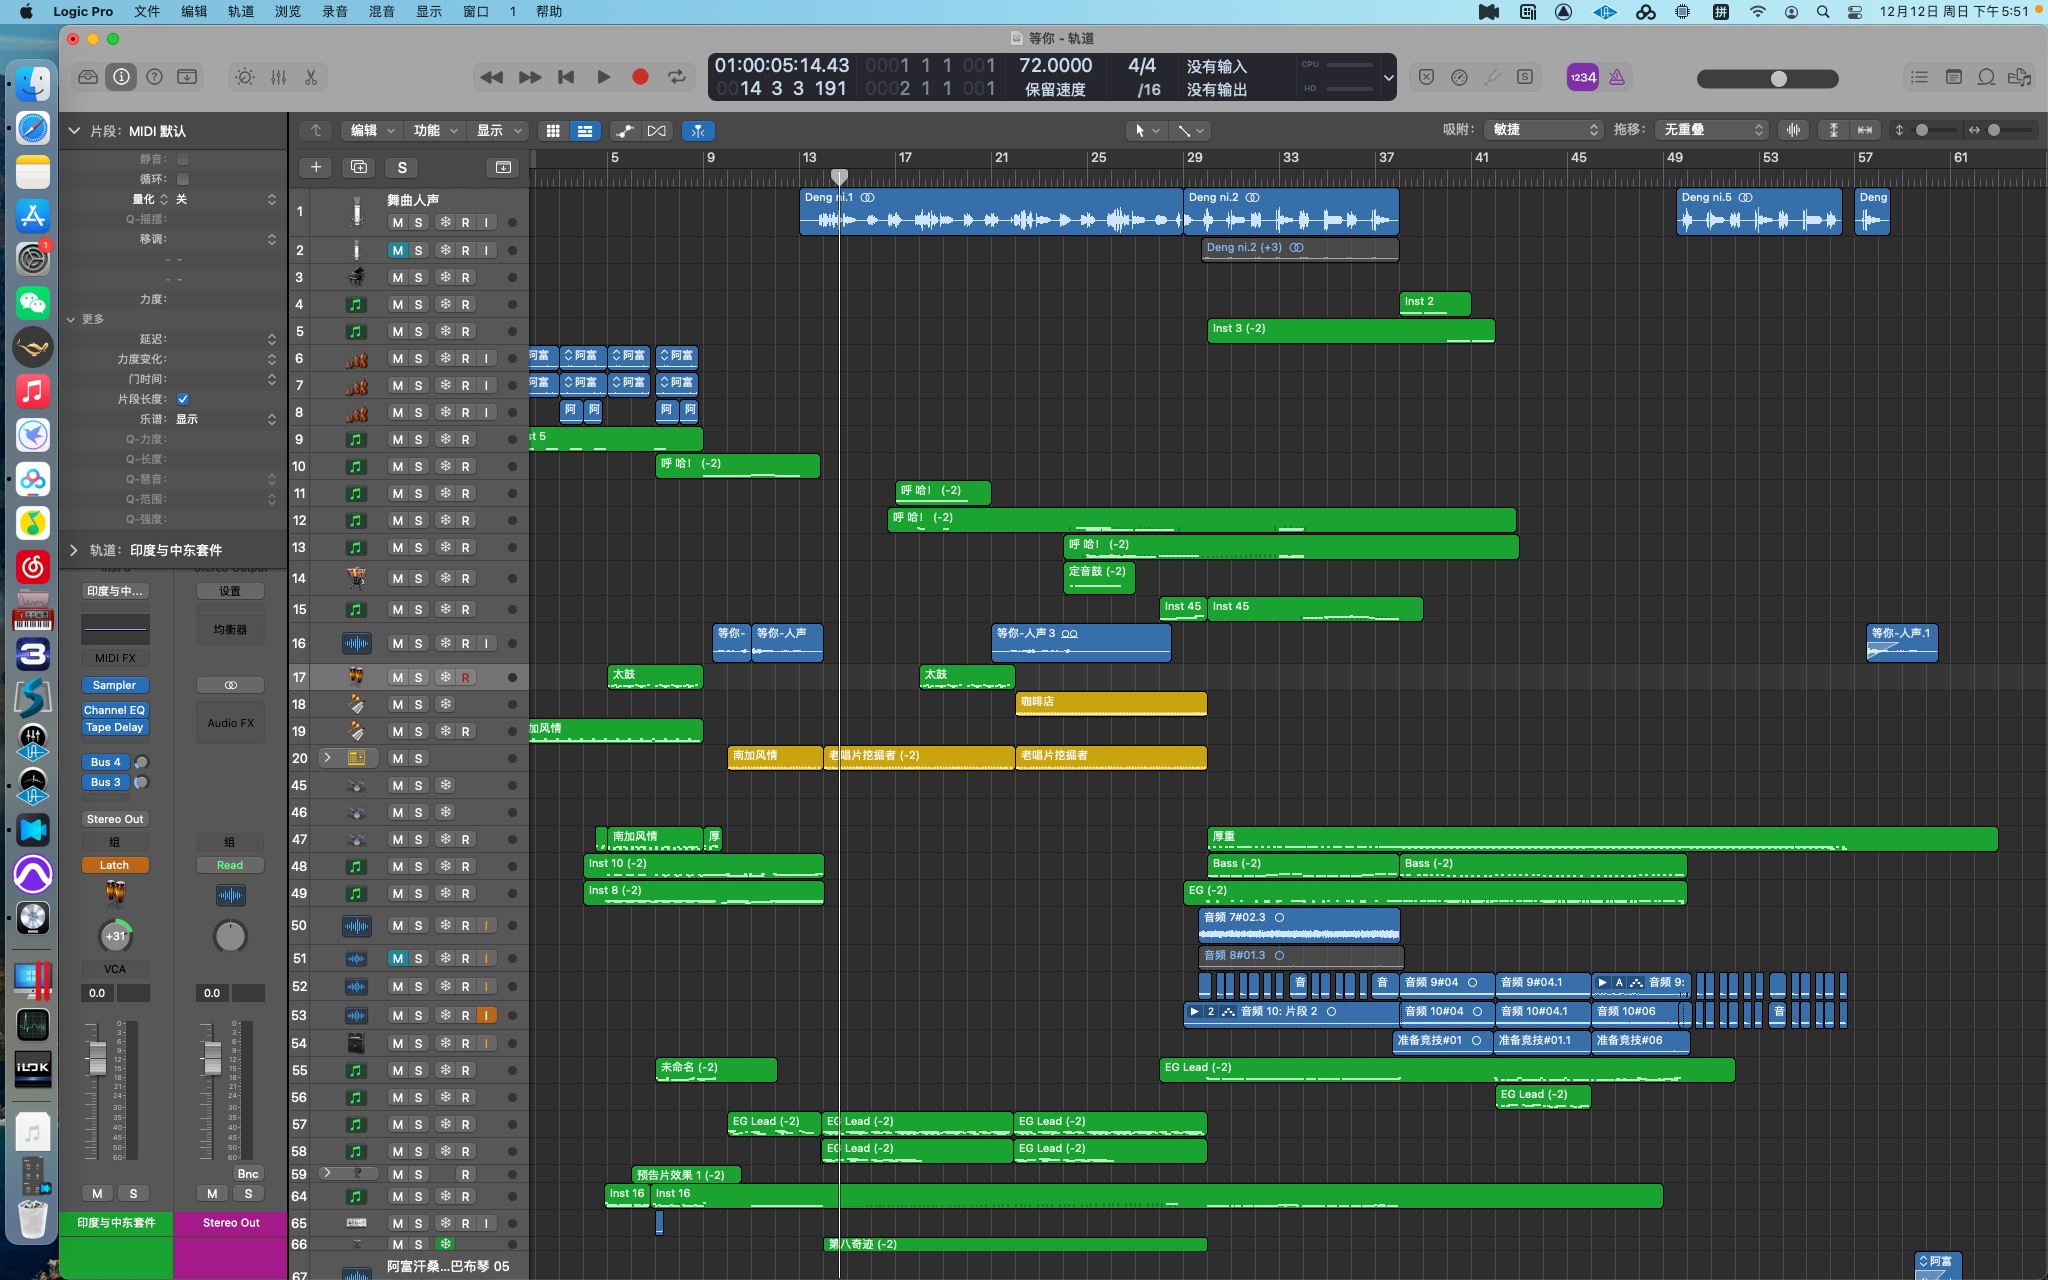Screen dimensions: 2048x1280
Task: Click the horizontal auto zoom button
Action: [x=1865, y=130]
